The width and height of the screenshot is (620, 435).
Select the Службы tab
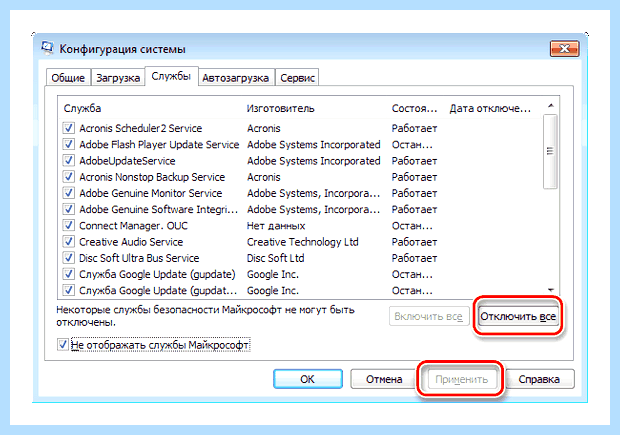(171, 76)
